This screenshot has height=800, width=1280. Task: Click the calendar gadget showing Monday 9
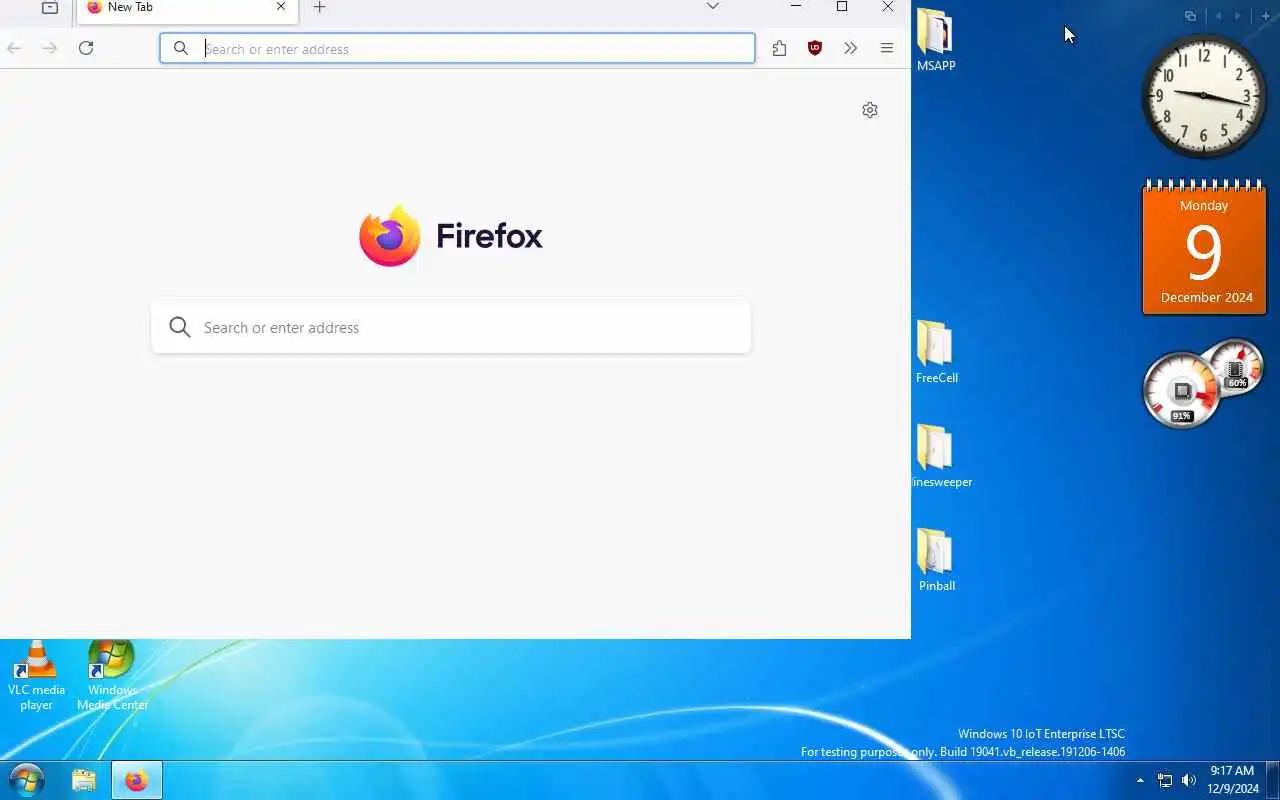pos(1204,248)
